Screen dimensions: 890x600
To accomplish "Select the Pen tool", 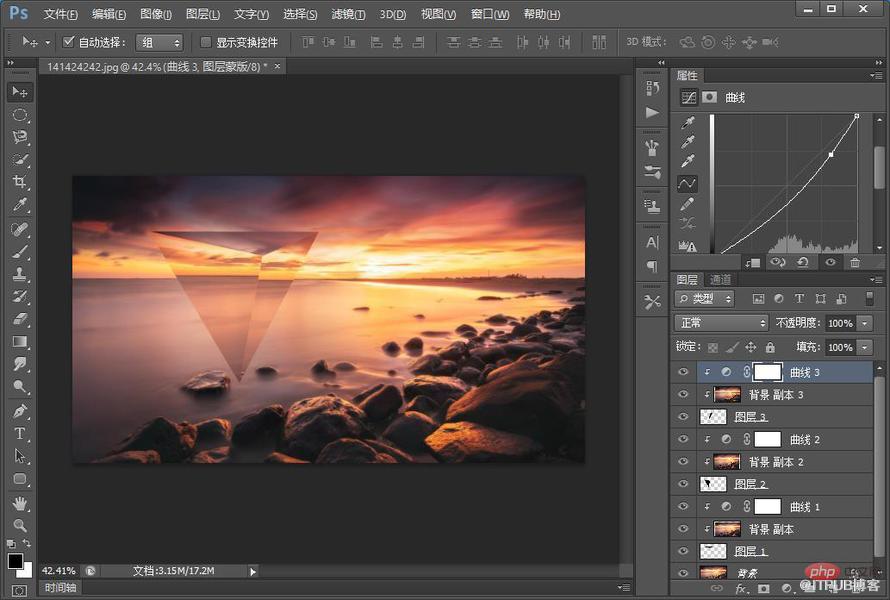I will (19, 411).
